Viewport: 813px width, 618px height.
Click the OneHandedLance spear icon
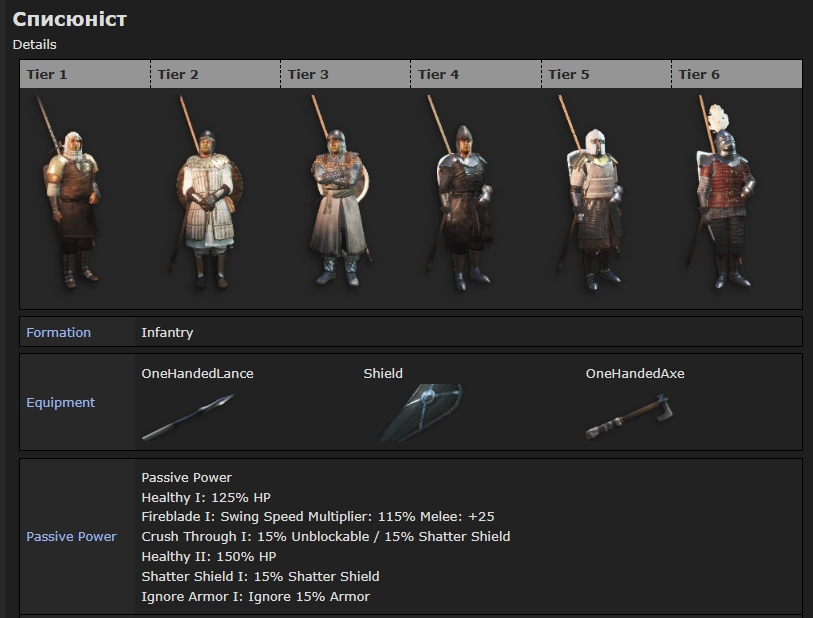pos(188,416)
